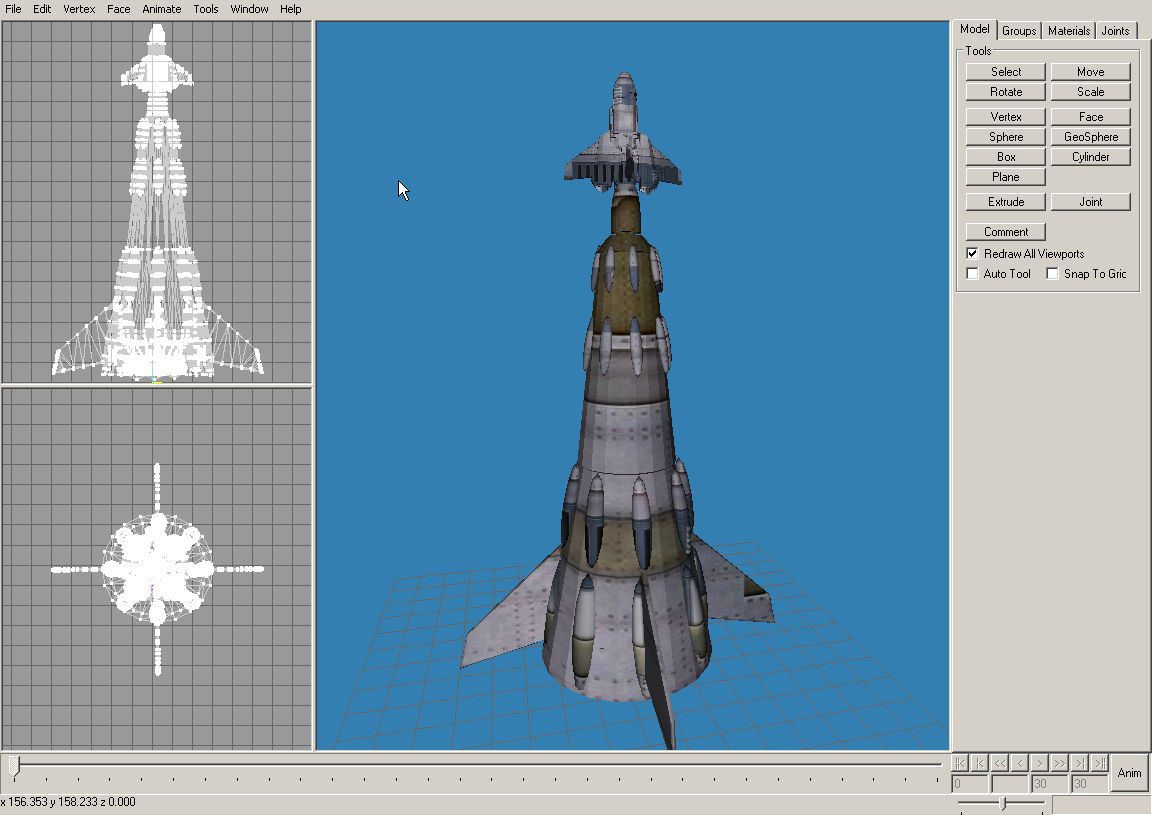Jump to last frame using >|| button
The image size is (1152, 815).
point(1100,763)
